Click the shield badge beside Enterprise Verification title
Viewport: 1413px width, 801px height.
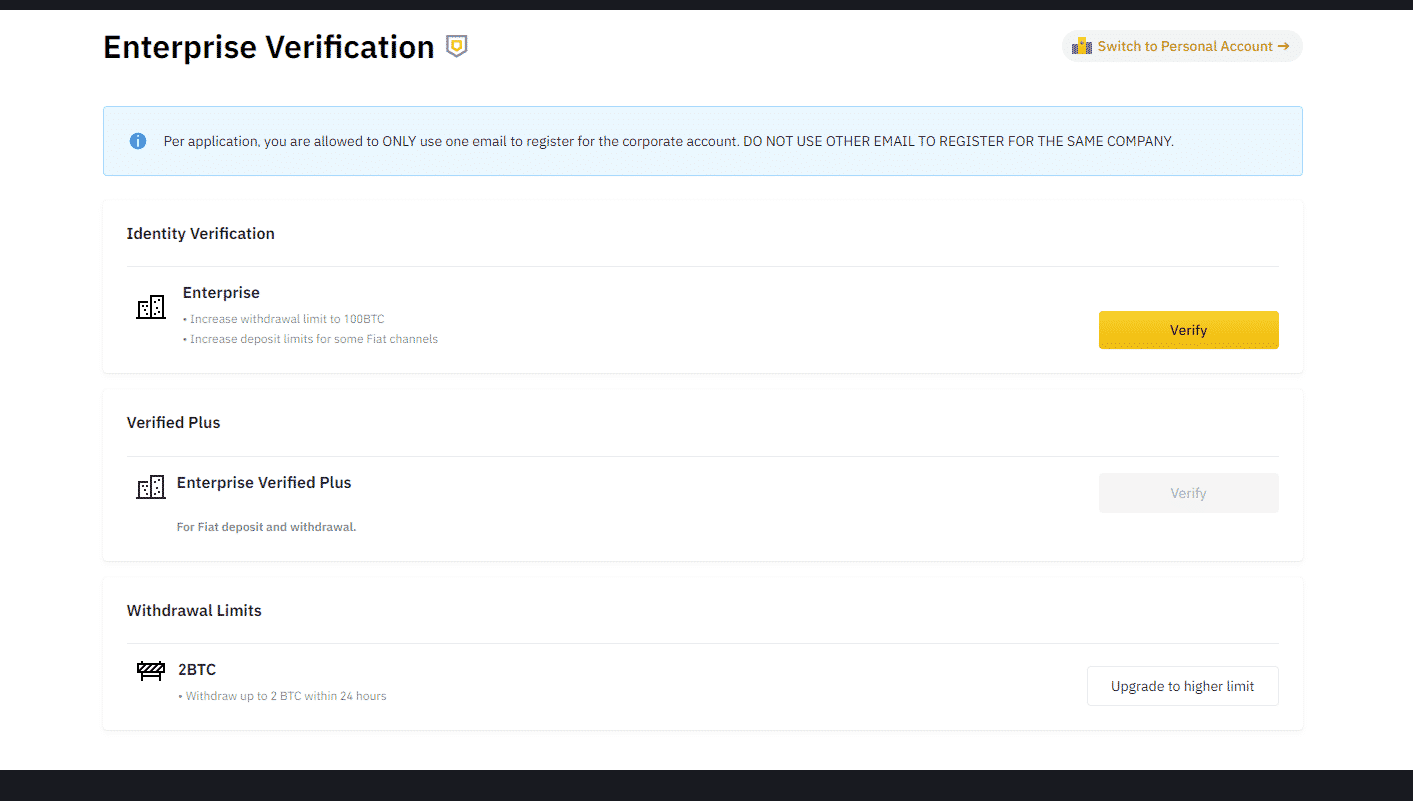coord(456,46)
